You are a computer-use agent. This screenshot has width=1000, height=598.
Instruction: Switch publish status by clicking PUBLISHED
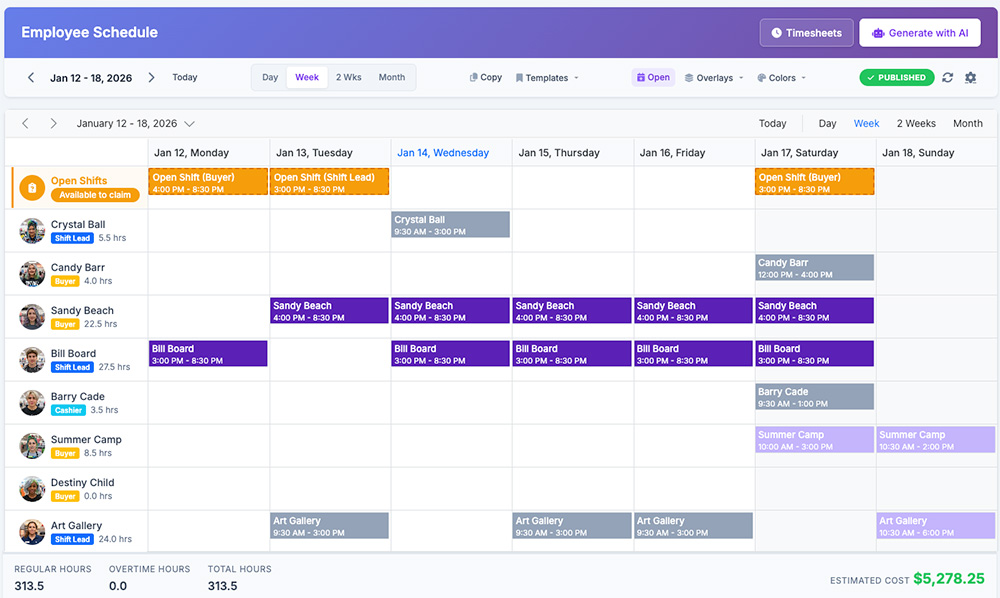coord(896,77)
